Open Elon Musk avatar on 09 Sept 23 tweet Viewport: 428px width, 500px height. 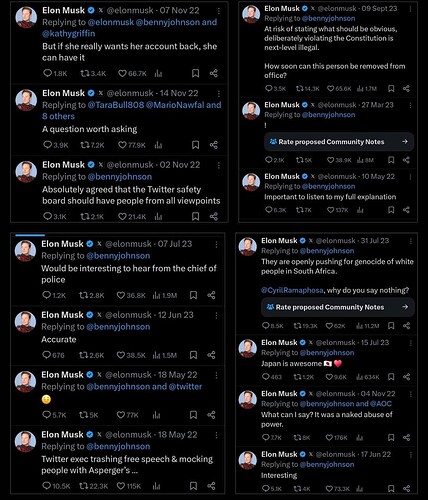point(251,14)
